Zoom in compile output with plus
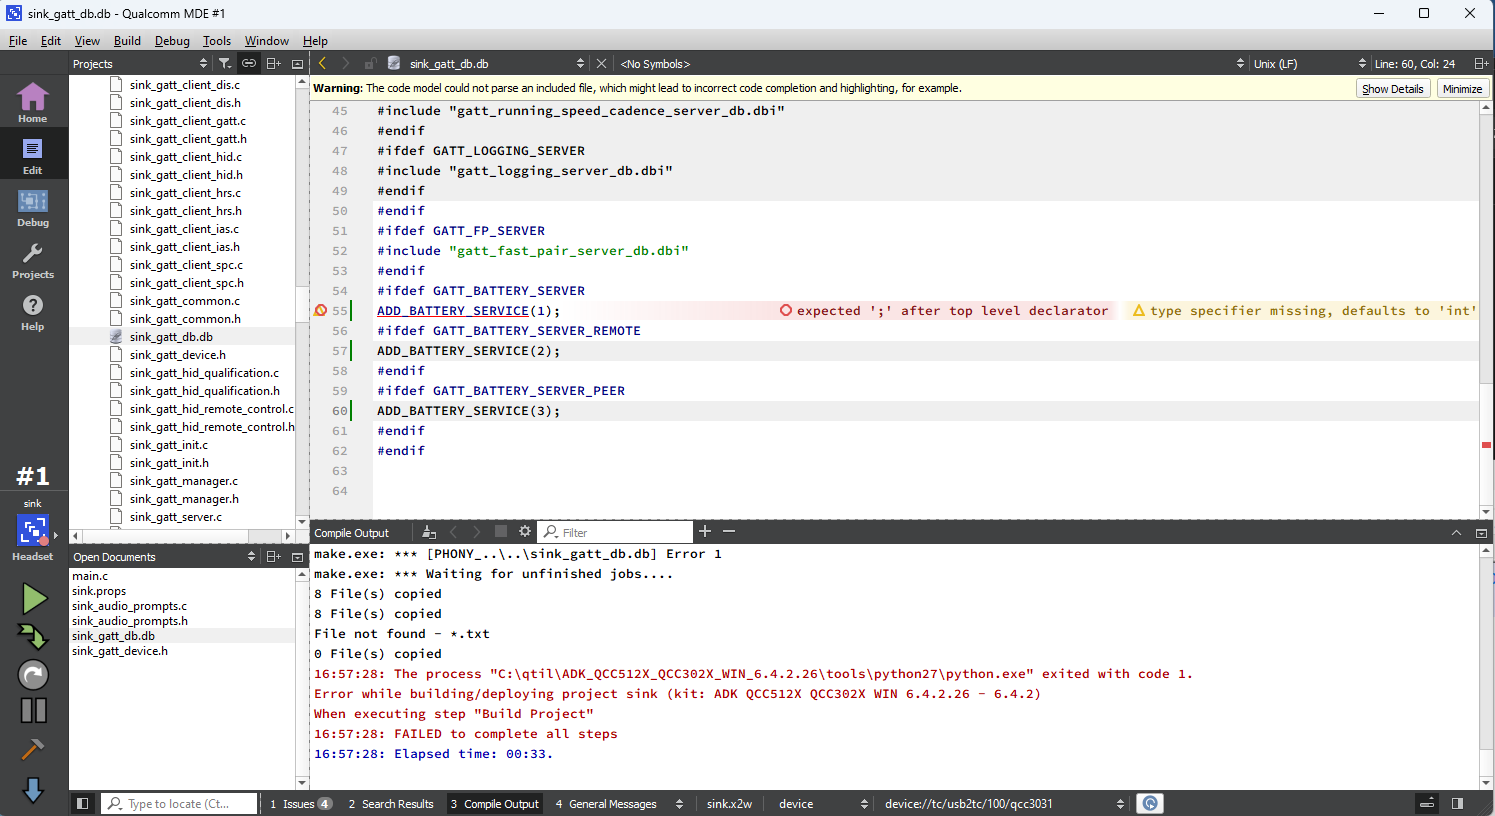This screenshot has width=1495, height=816. (705, 531)
